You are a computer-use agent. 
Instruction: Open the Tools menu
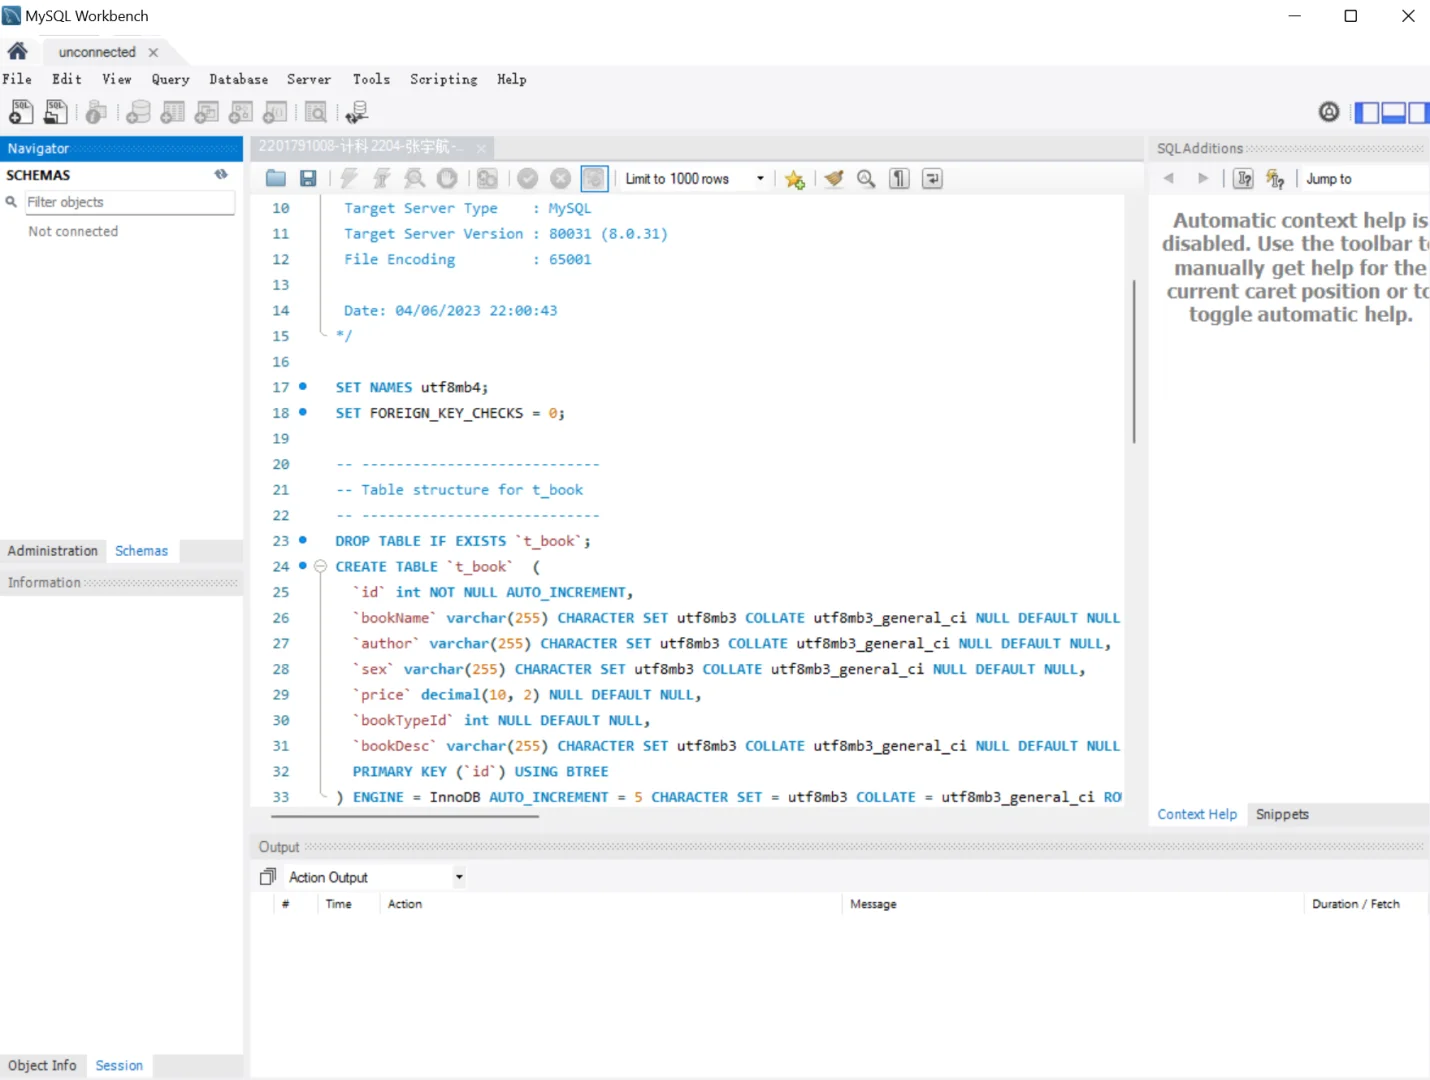pos(371,79)
